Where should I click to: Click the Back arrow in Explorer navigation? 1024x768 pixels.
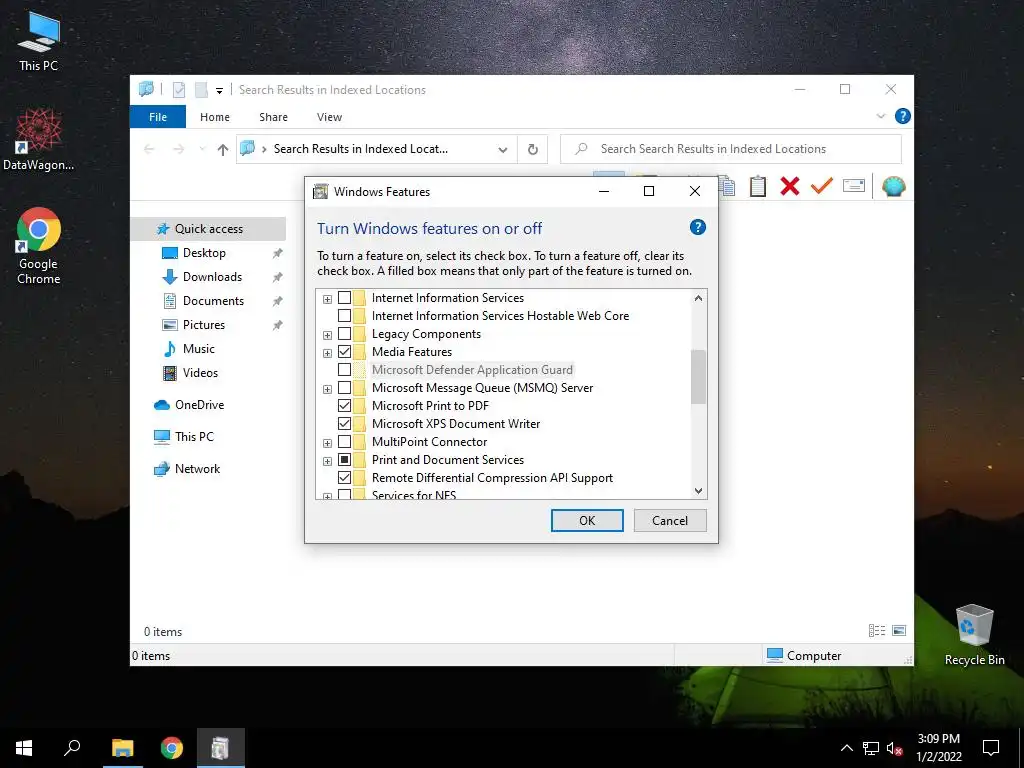149,150
